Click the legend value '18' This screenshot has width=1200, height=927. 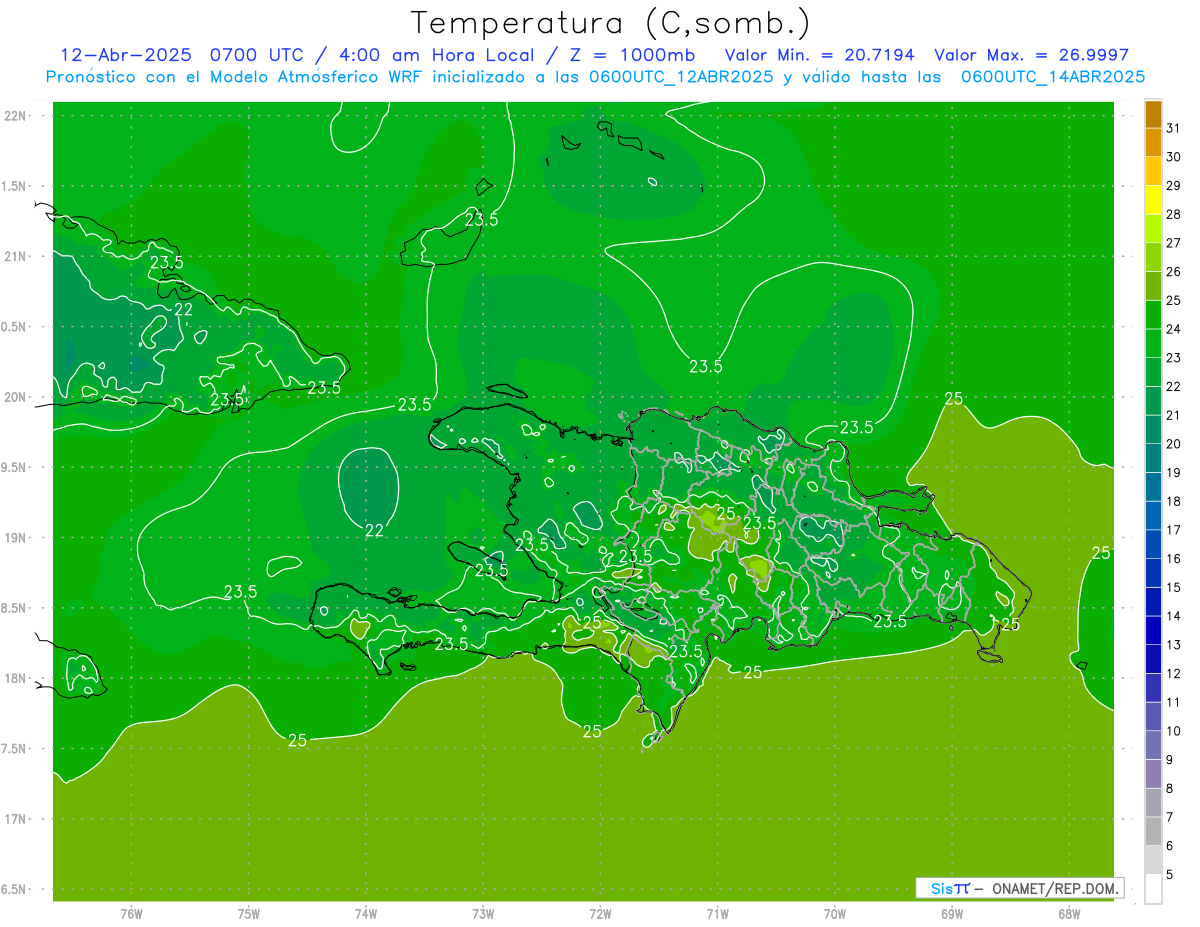(x=1173, y=501)
